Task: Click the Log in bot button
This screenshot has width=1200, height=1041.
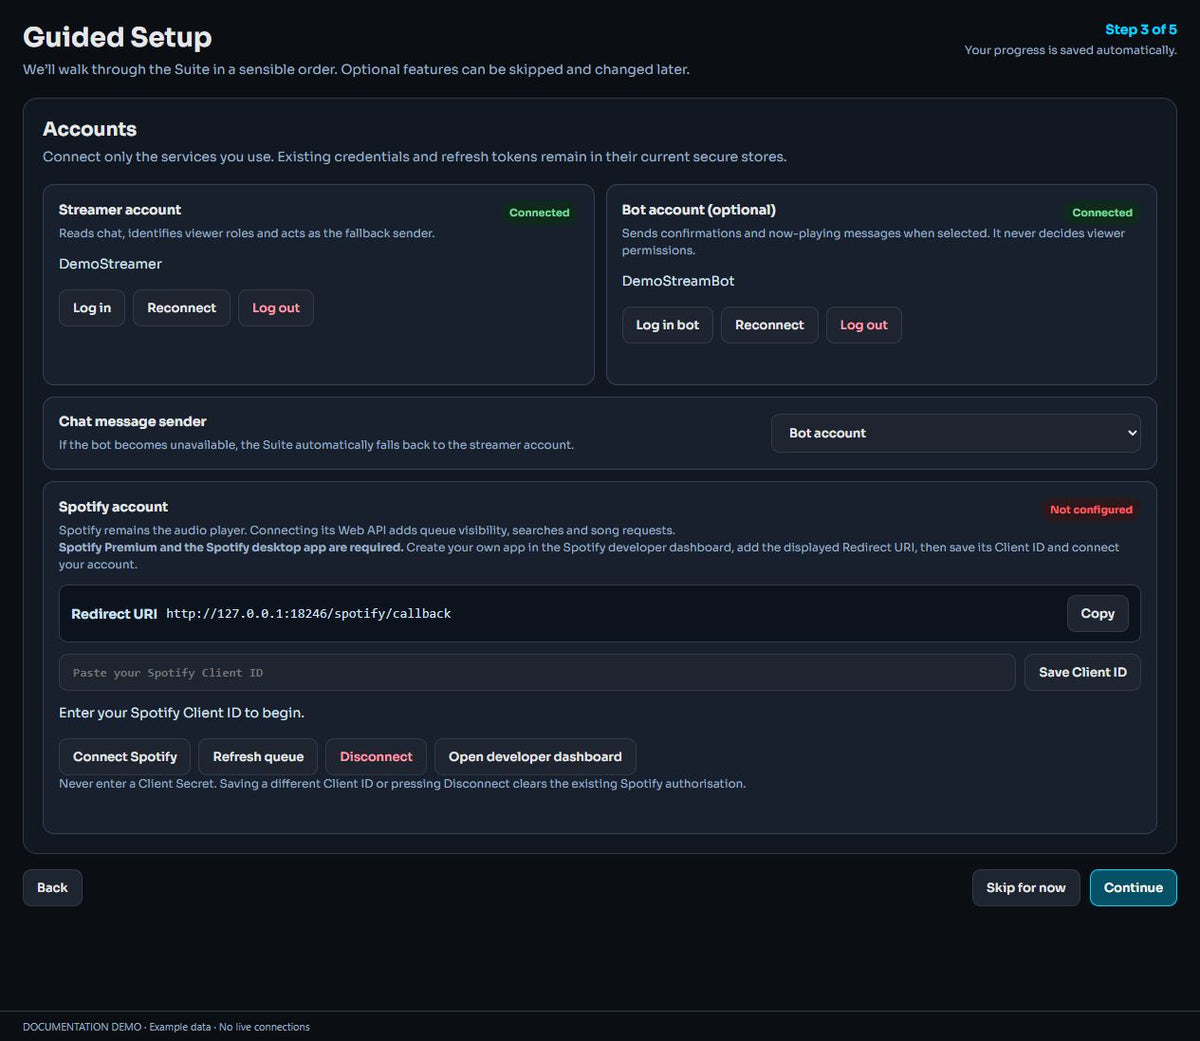Action: pos(667,325)
